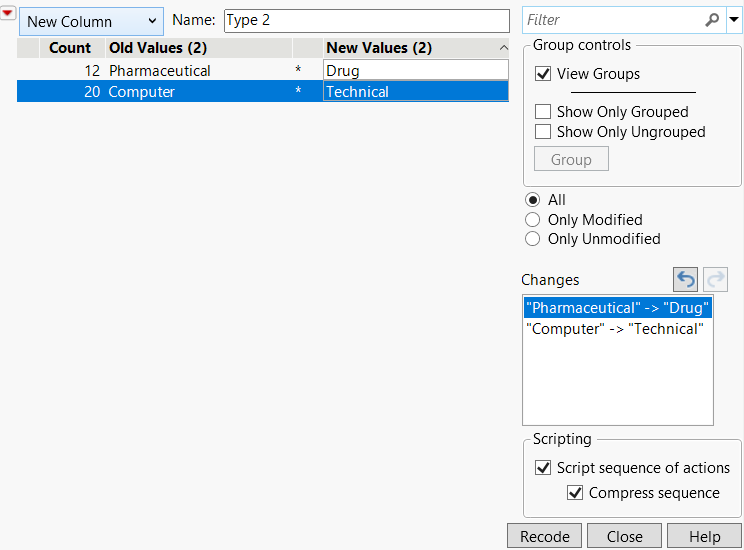This screenshot has height=550, width=744.
Task: Select the Only Unmodified radio button
Action: tap(533, 239)
